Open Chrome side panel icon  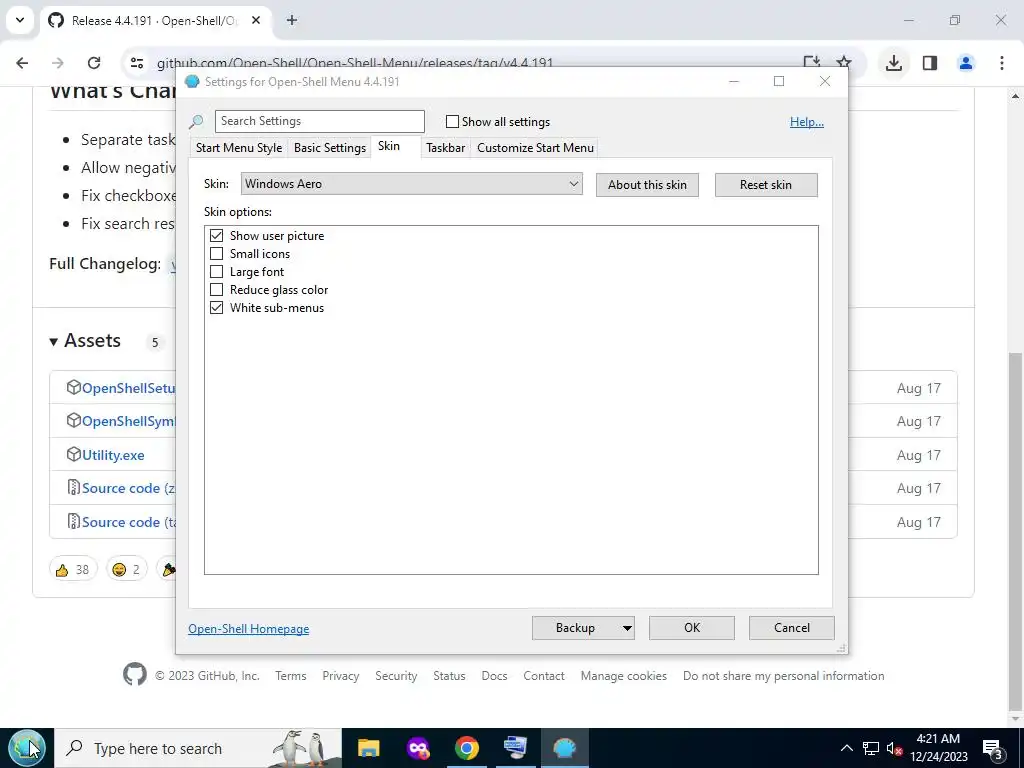[930, 63]
